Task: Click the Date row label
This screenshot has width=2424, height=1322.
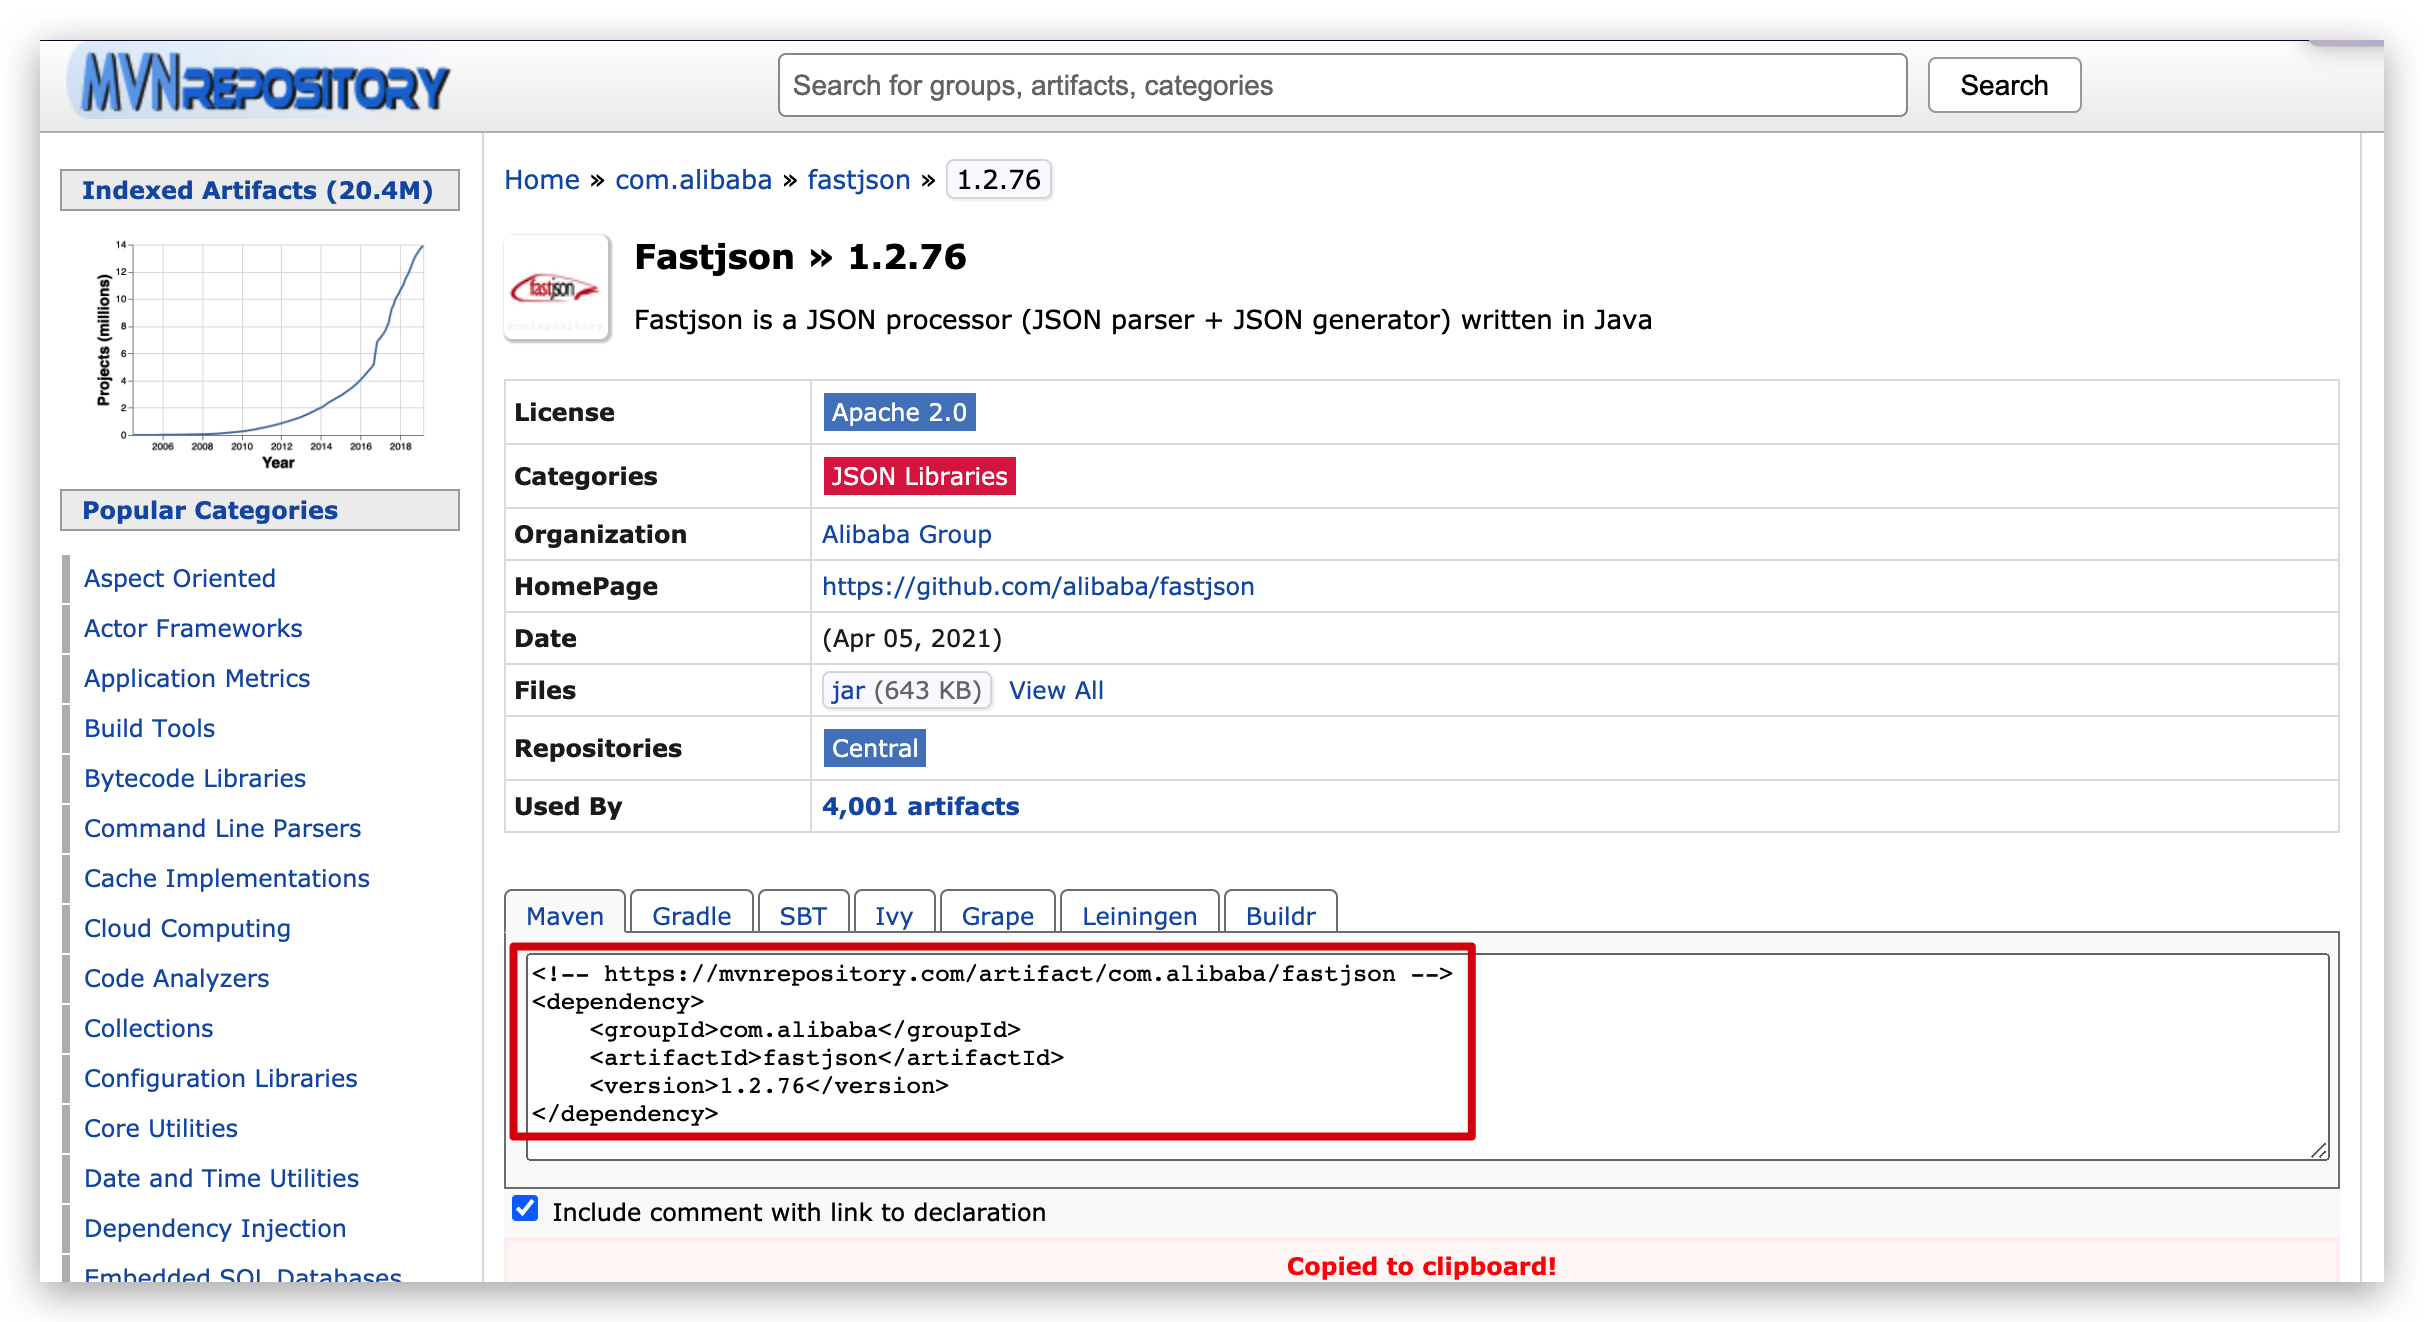Action: click(545, 638)
